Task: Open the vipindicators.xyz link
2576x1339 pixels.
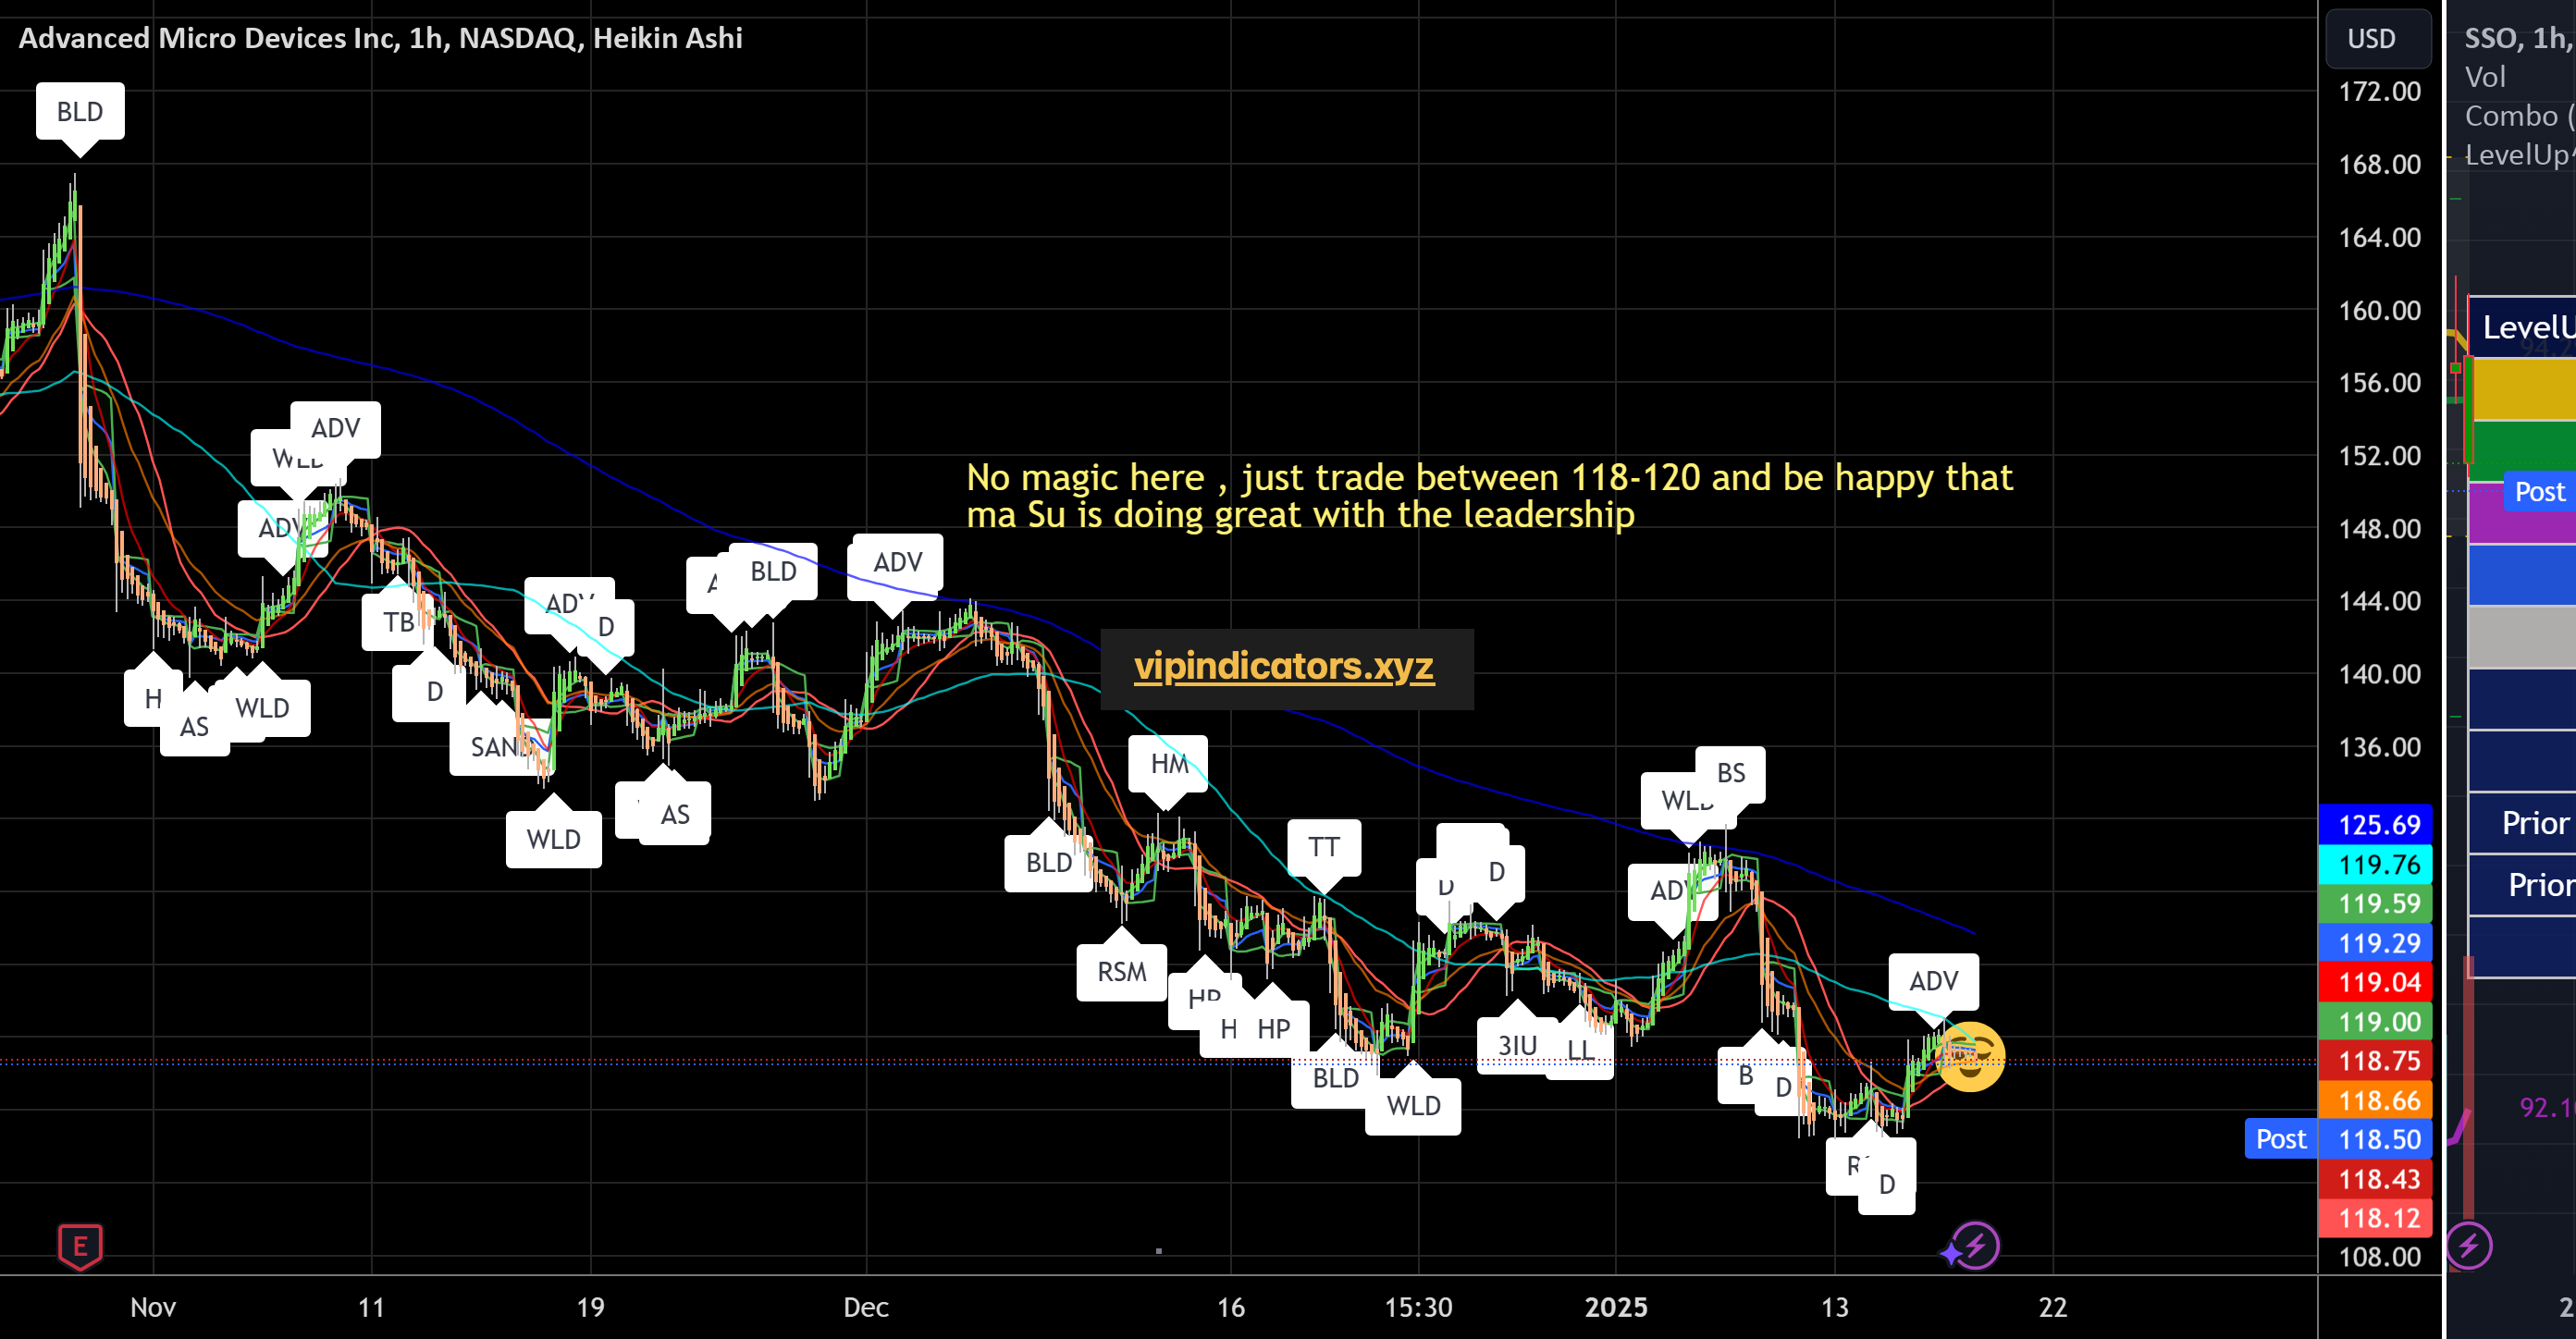Action: 1284,667
